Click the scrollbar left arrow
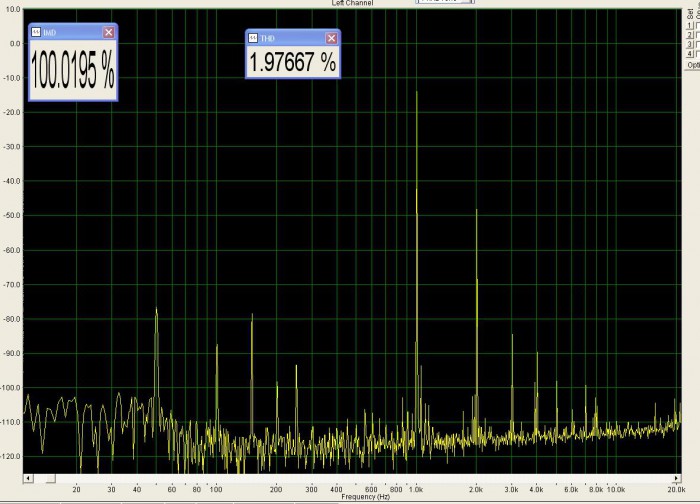The image size is (700, 504). (28, 478)
